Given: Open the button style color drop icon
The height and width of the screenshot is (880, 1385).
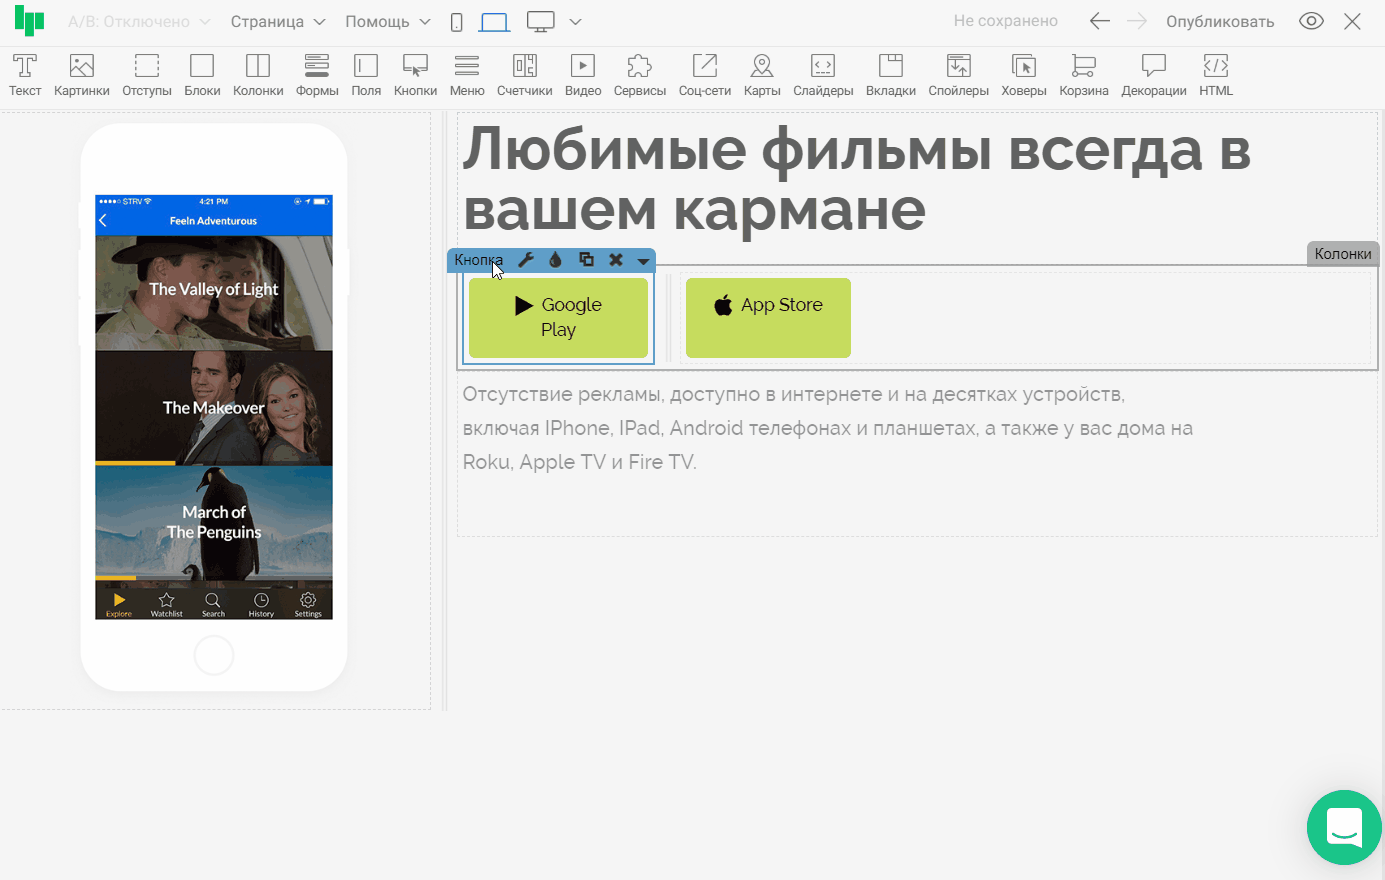Looking at the screenshot, I should [x=556, y=260].
